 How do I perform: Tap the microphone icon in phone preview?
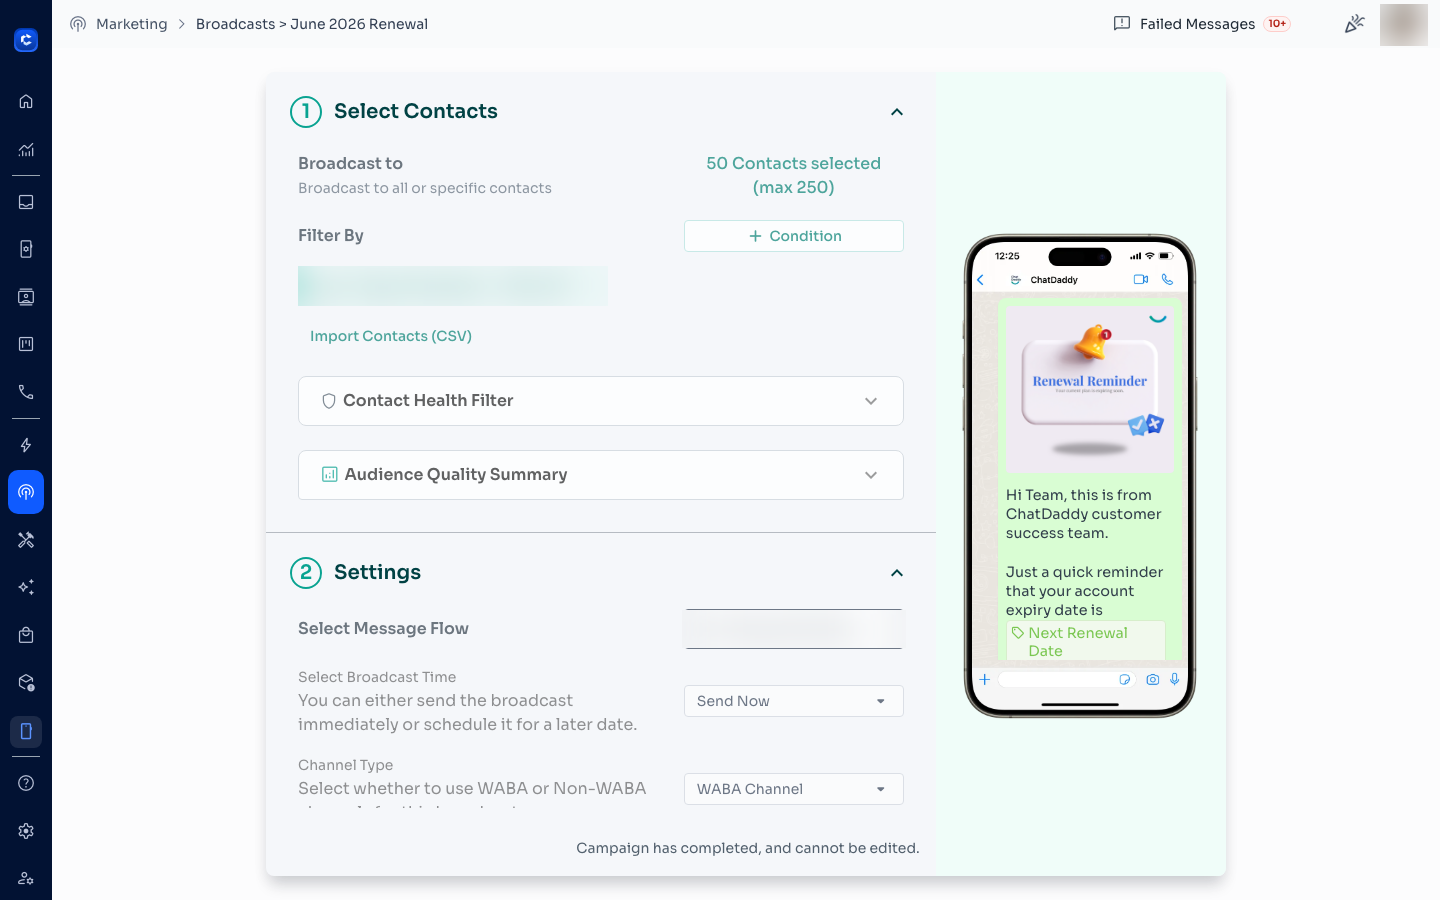click(x=1175, y=679)
